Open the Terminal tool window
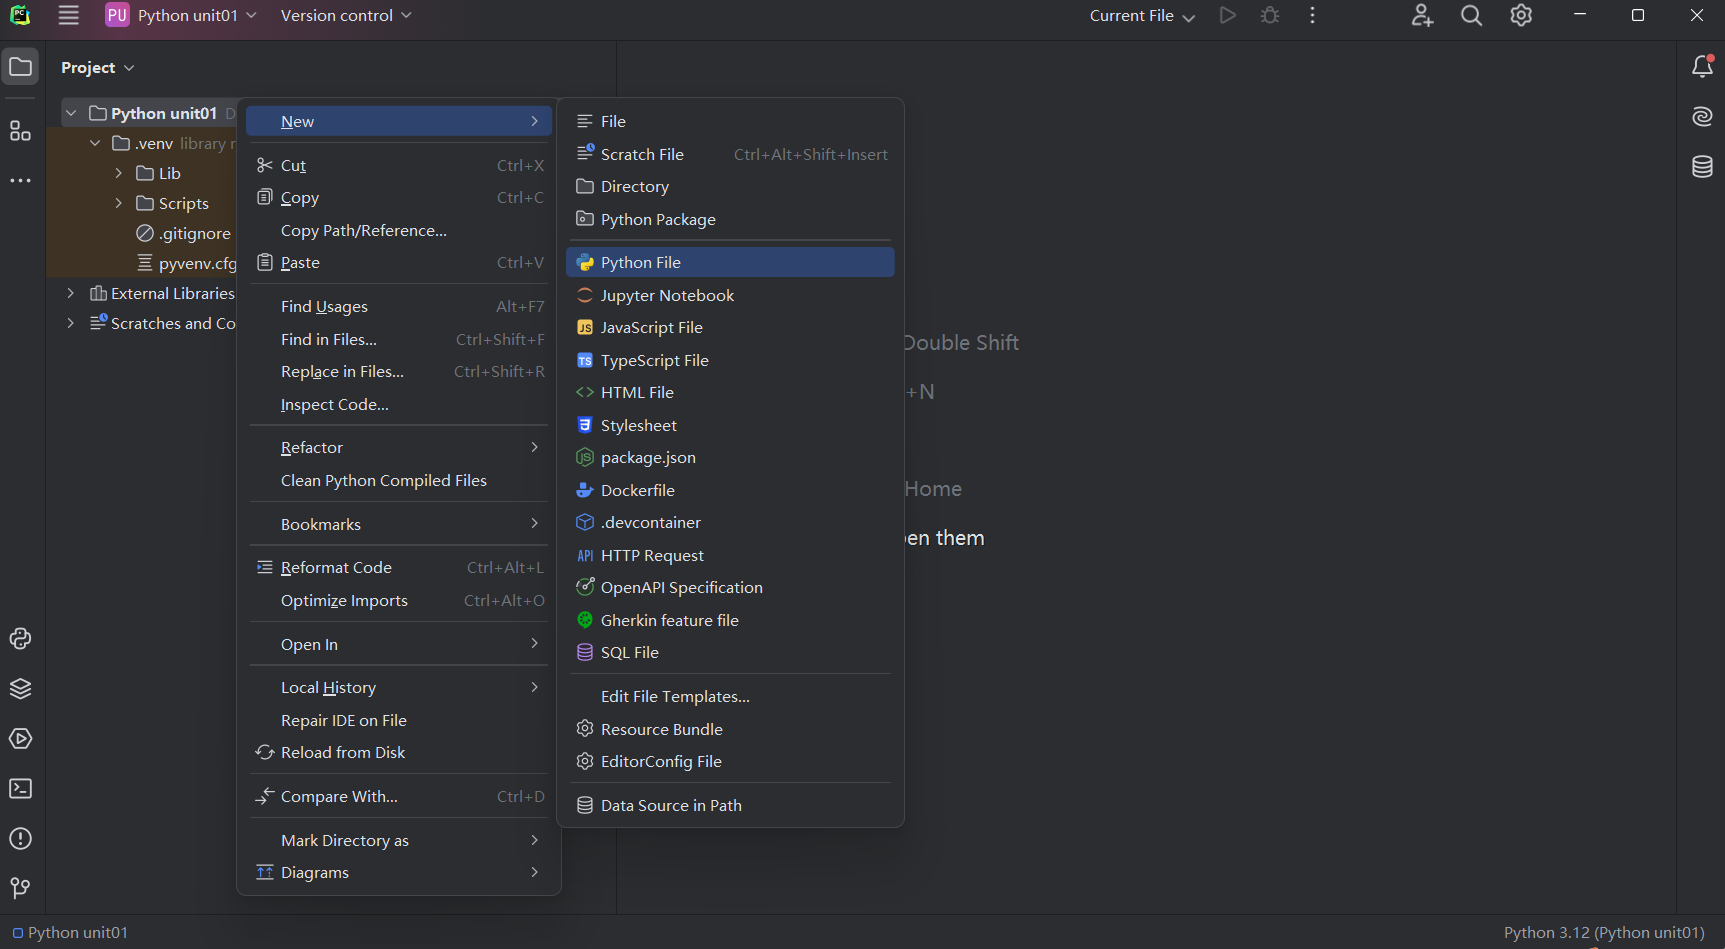The height and width of the screenshot is (949, 1725). [20, 789]
